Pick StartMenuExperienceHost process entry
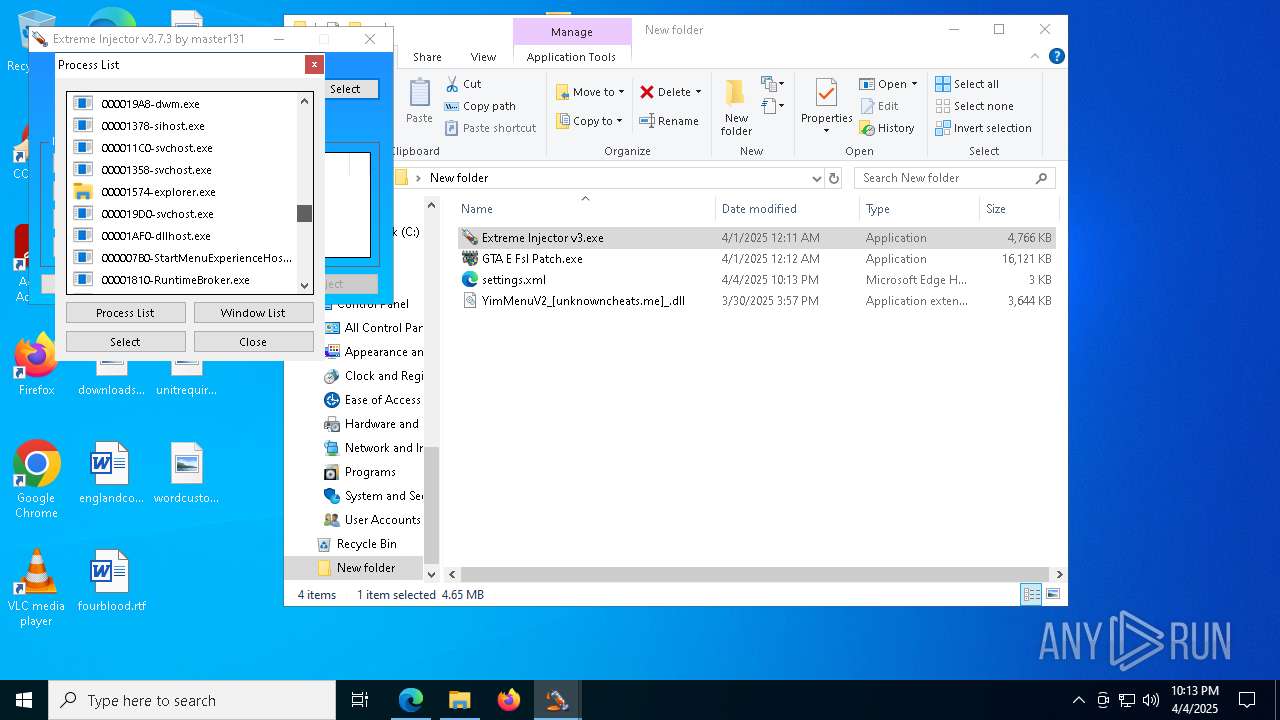1280x720 pixels. (x=197, y=258)
